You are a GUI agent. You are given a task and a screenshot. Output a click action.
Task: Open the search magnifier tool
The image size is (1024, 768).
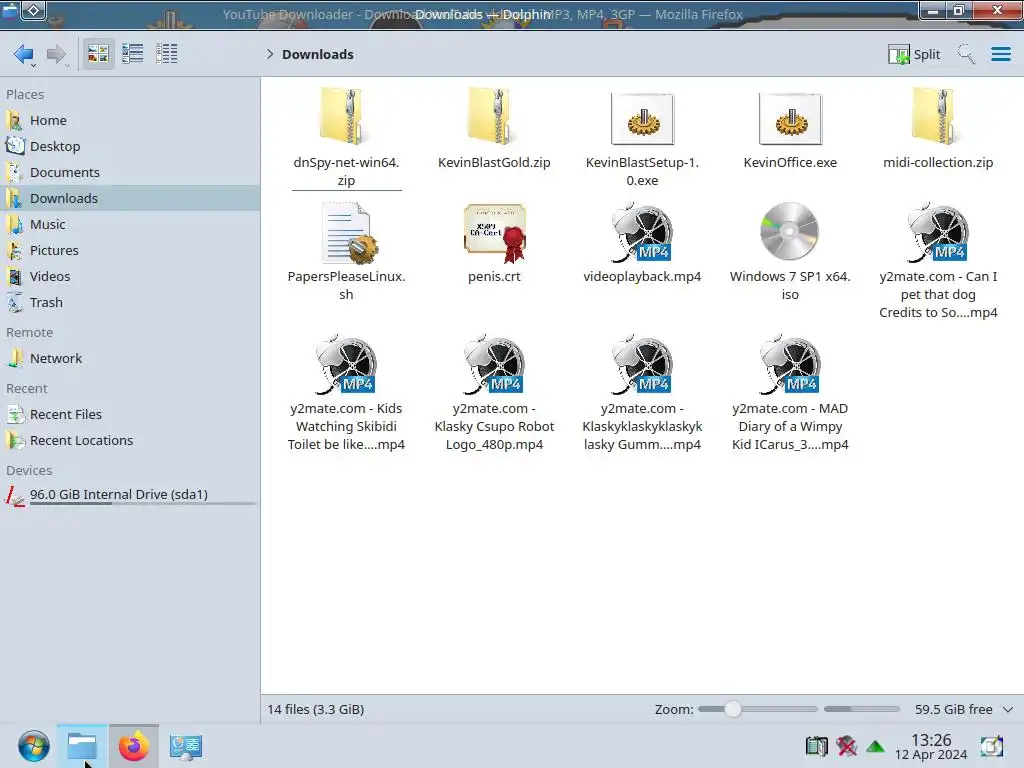(966, 54)
